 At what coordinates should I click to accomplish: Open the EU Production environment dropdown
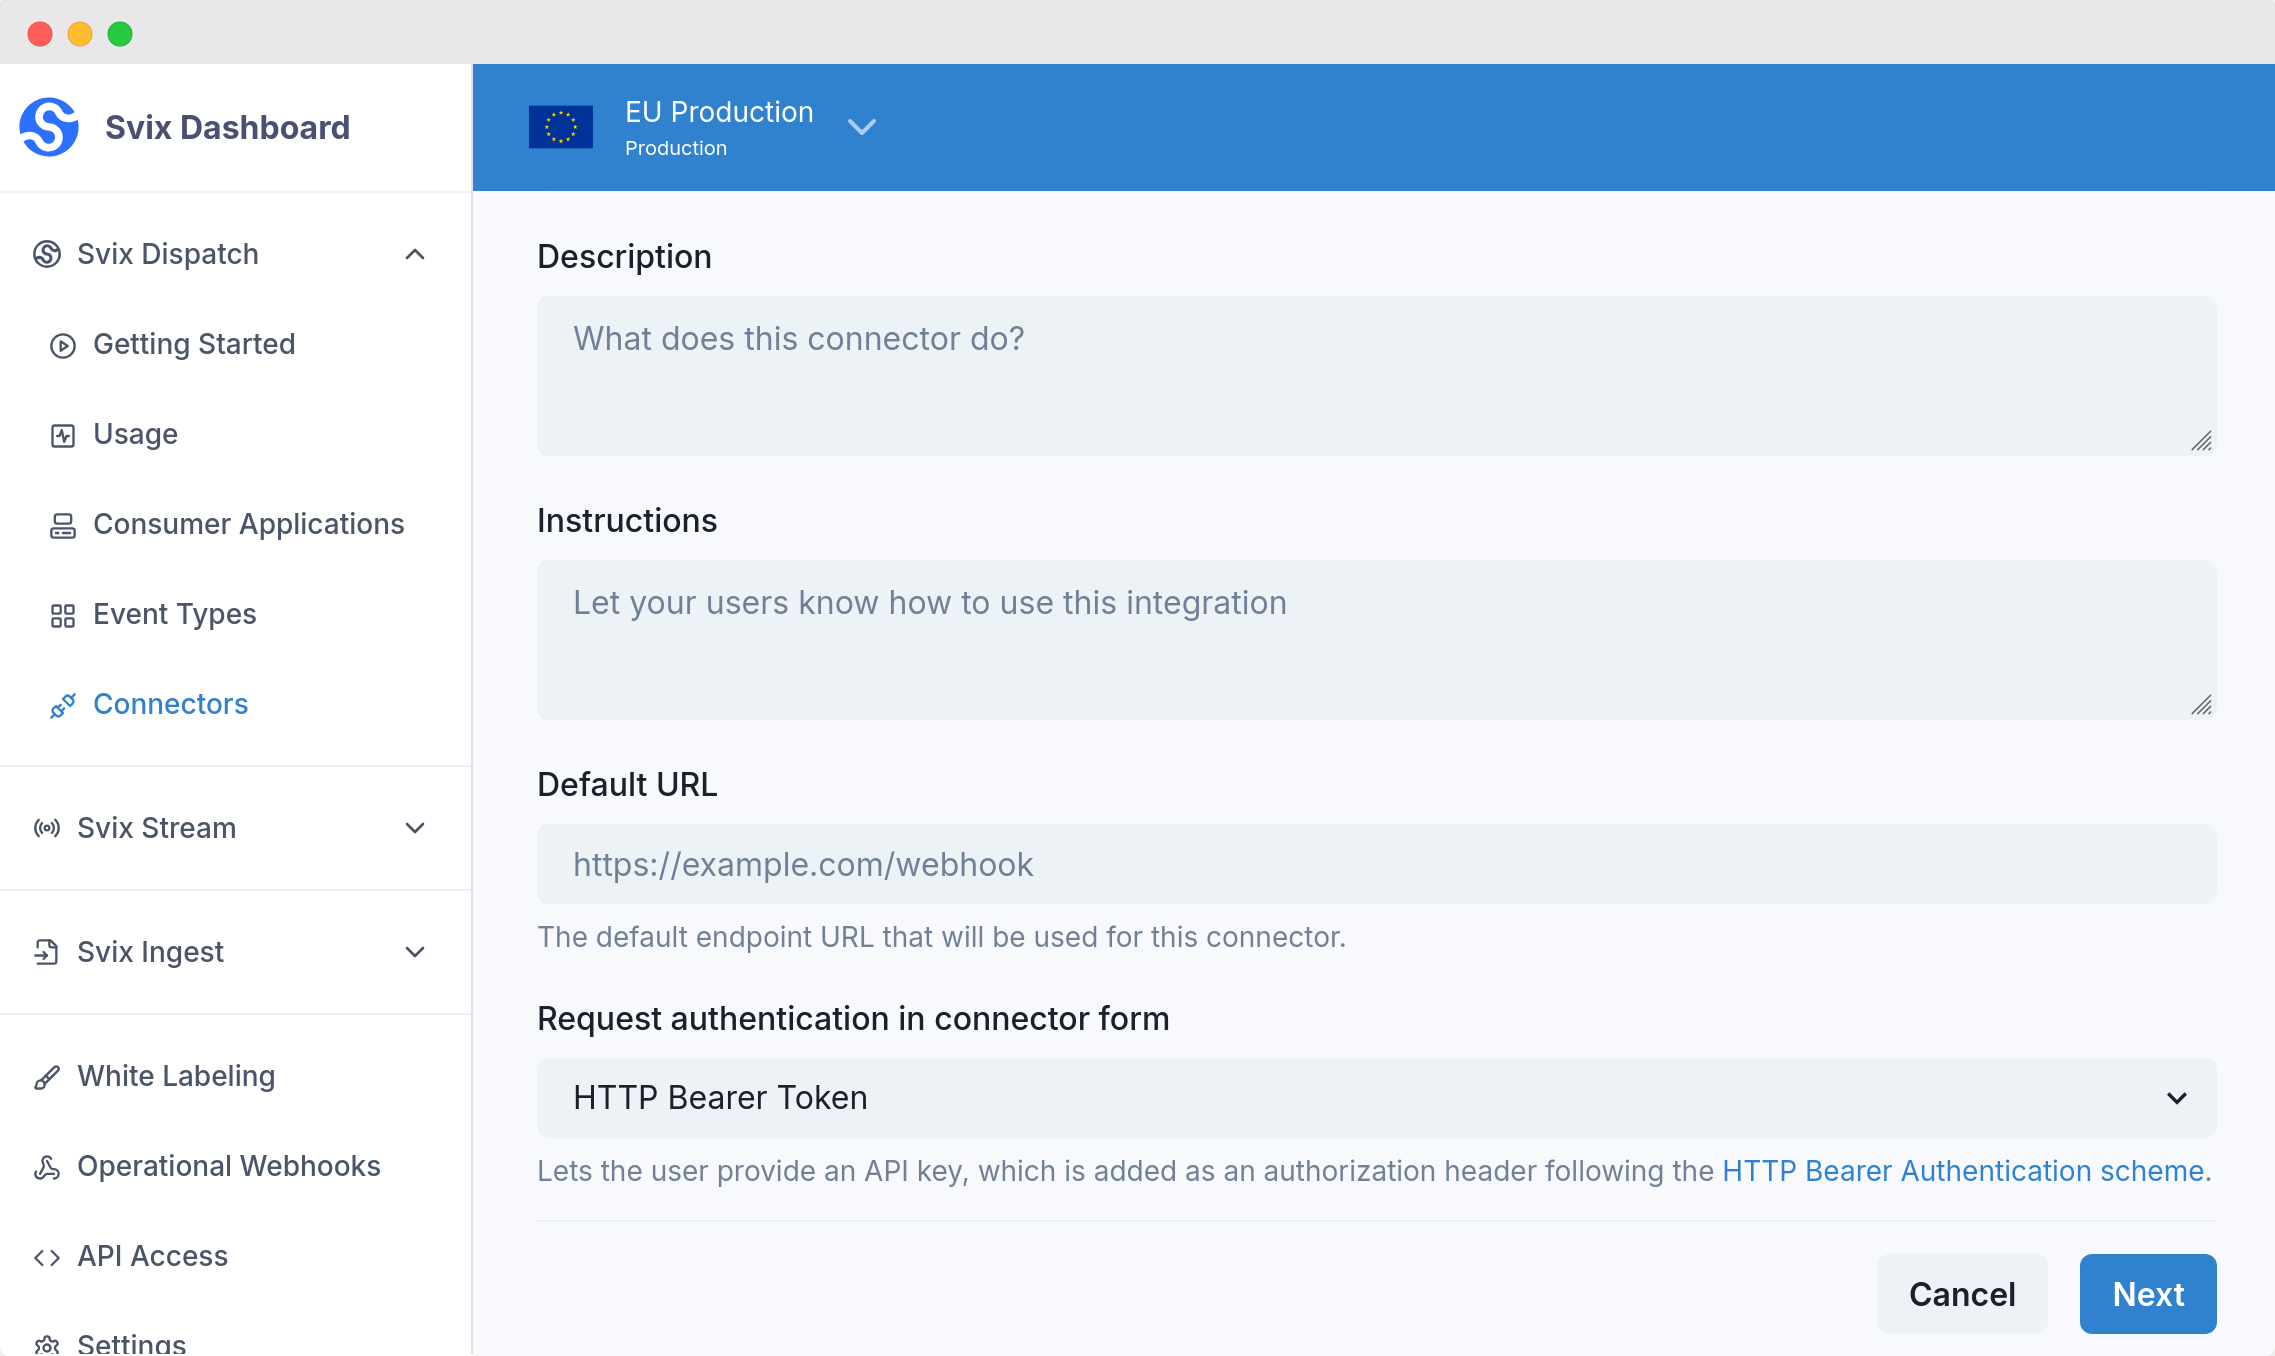(861, 127)
